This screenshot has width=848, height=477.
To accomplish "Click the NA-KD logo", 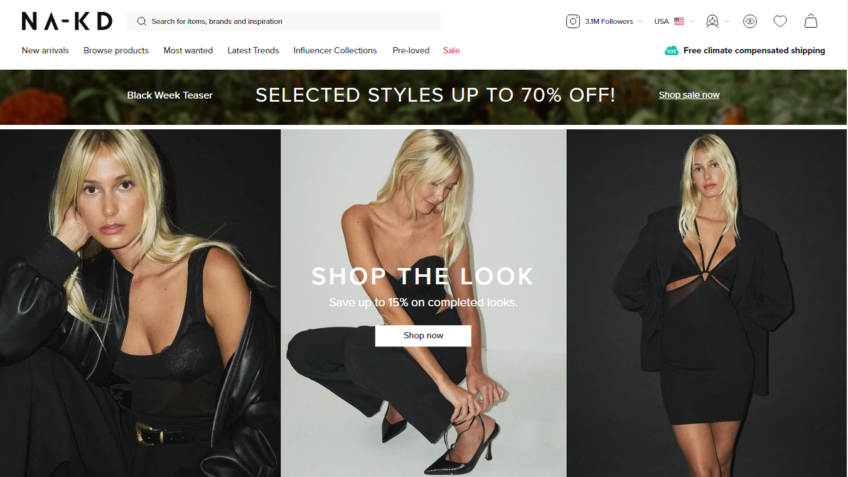I will point(67,21).
